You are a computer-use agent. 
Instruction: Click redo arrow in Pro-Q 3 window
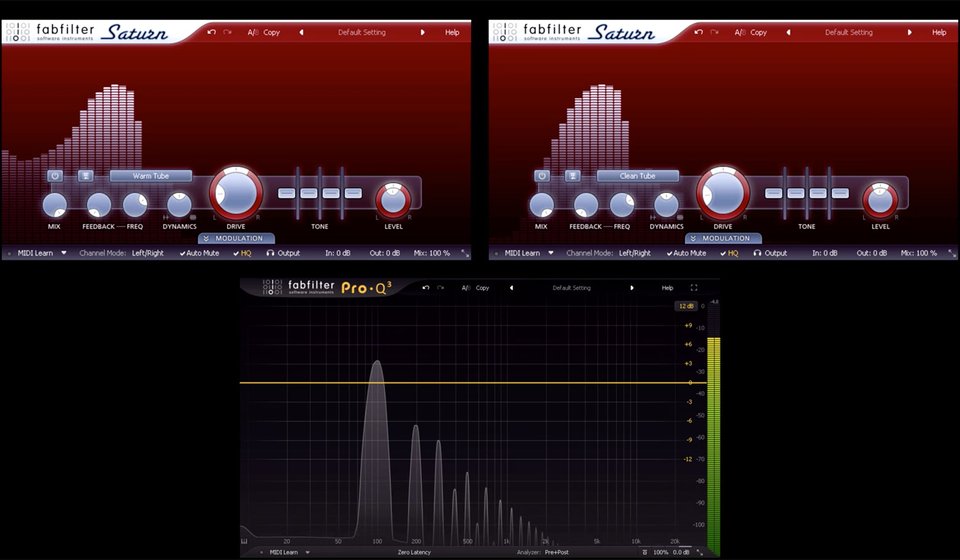click(x=440, y=288)
